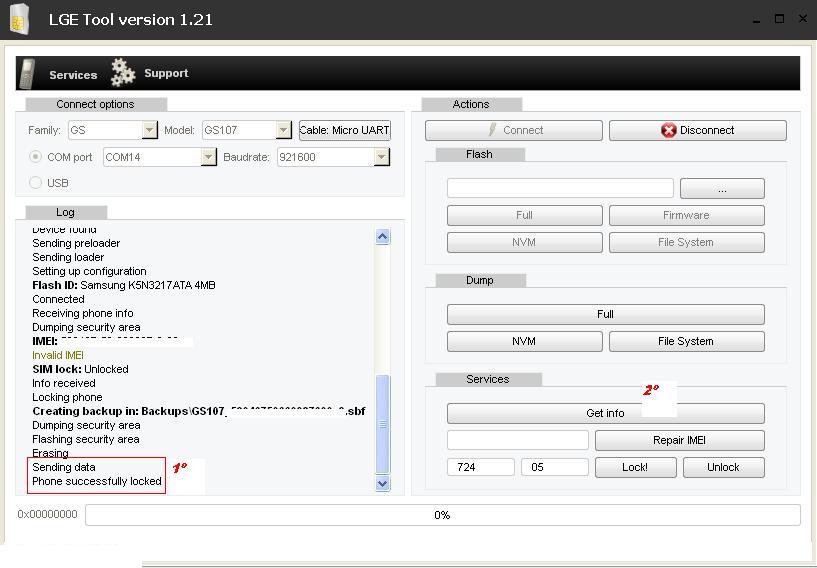Click the Dump Full button
Viewport: 817px width, 568px height.
coord(605,314)
